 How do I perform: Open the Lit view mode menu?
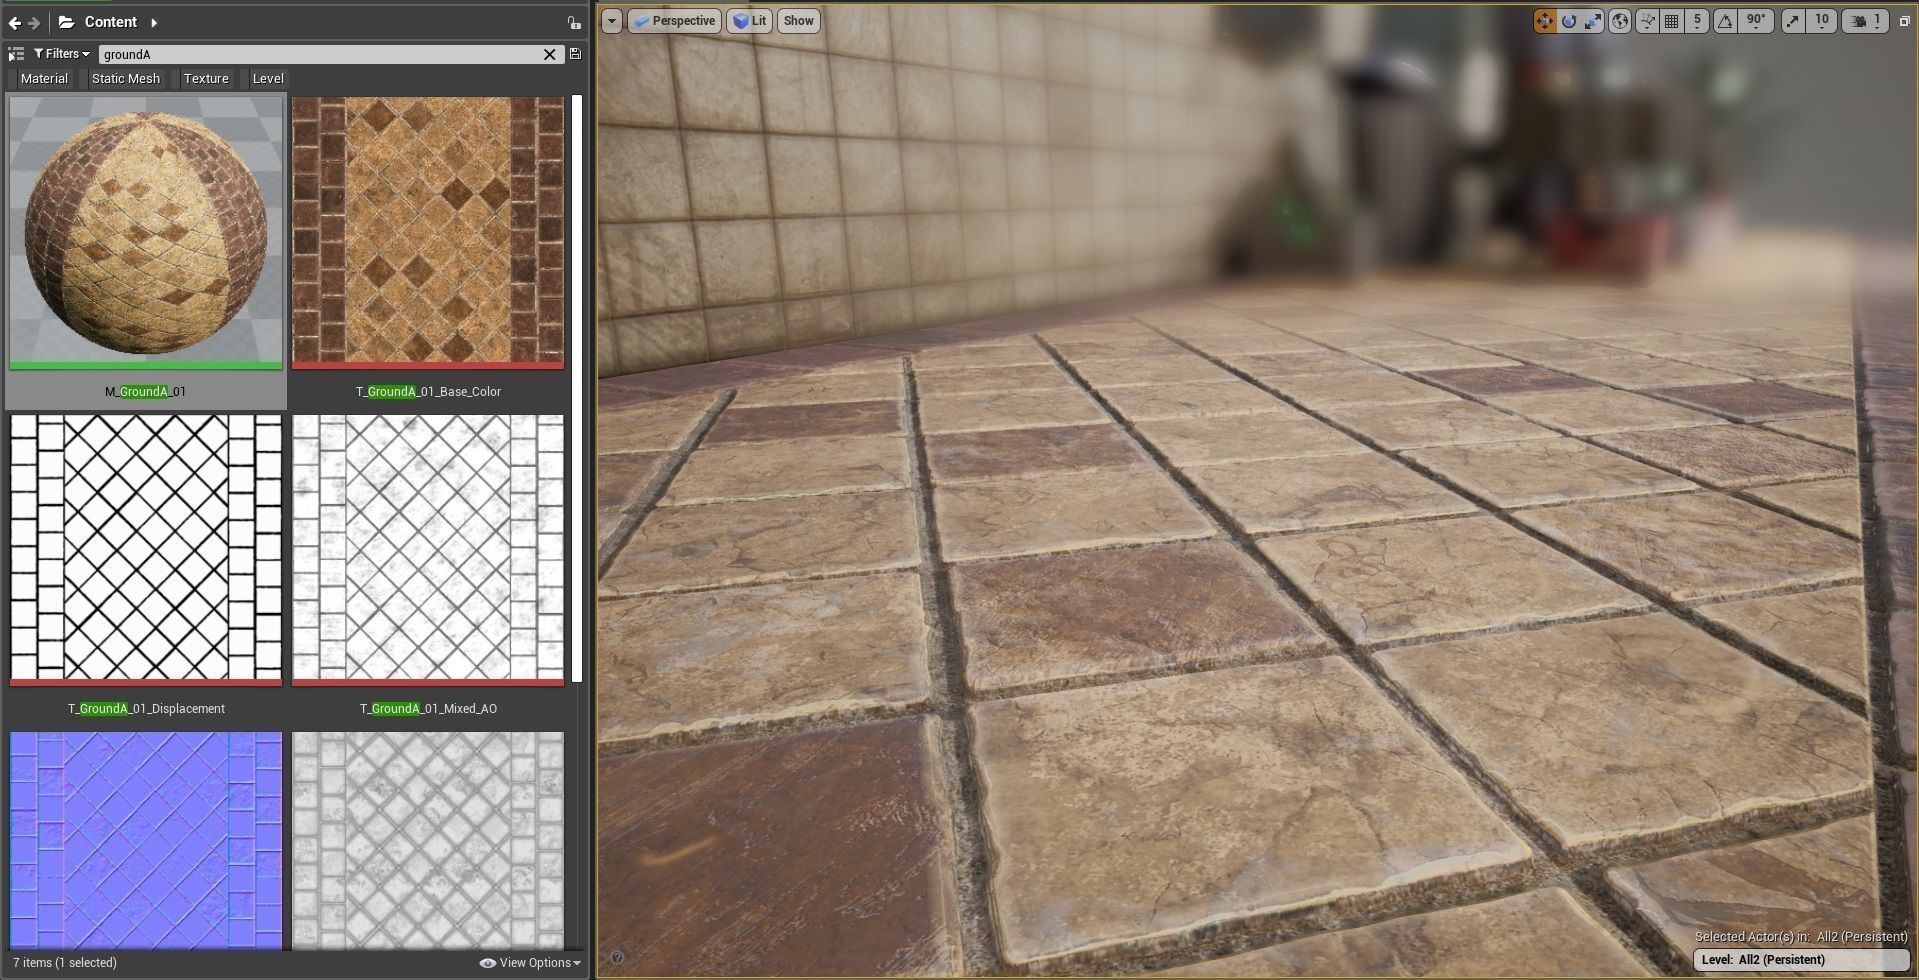pos(748,20)
